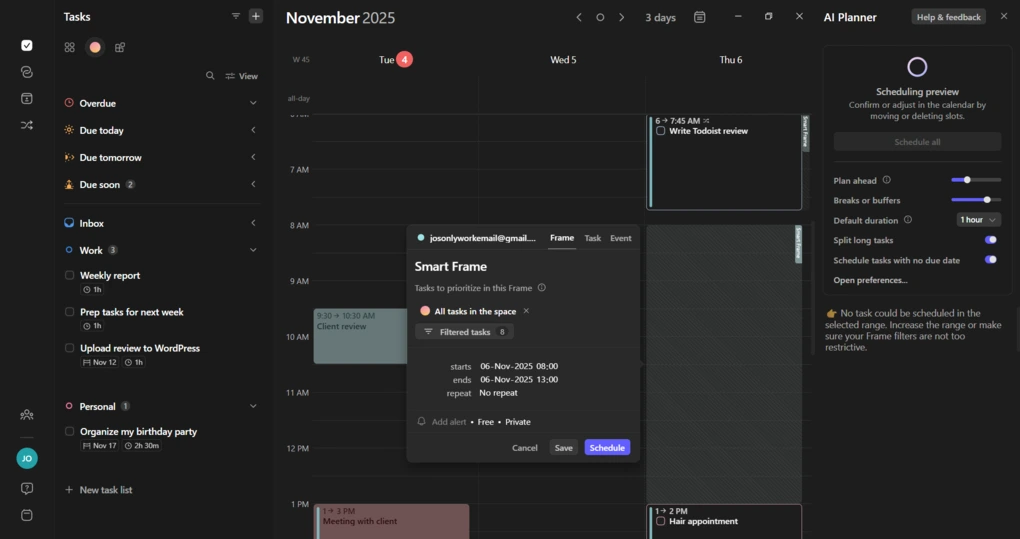Expand the Due tomorrow section
Viewport: 1020px width, 539px height.
click(253, 157)
